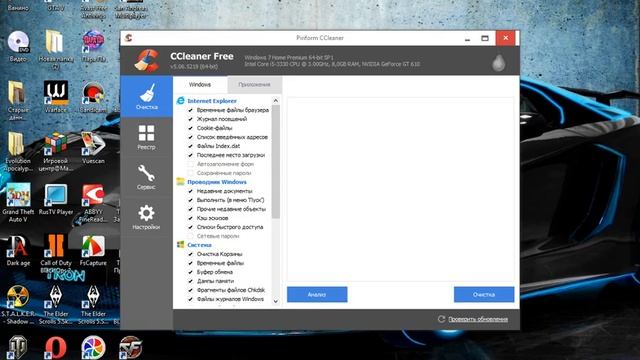Uncheck Списки быстрого доступа checkbox
The height and width of the screenshot is (360, 640).
pos(191,227)
